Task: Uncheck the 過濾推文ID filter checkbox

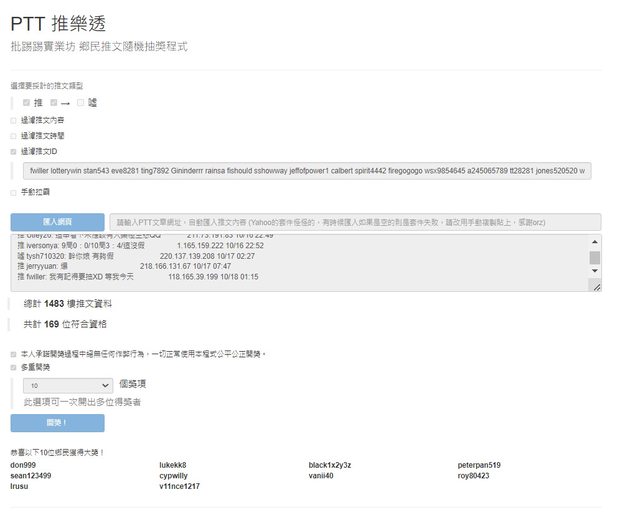Action: click(14, 151)
